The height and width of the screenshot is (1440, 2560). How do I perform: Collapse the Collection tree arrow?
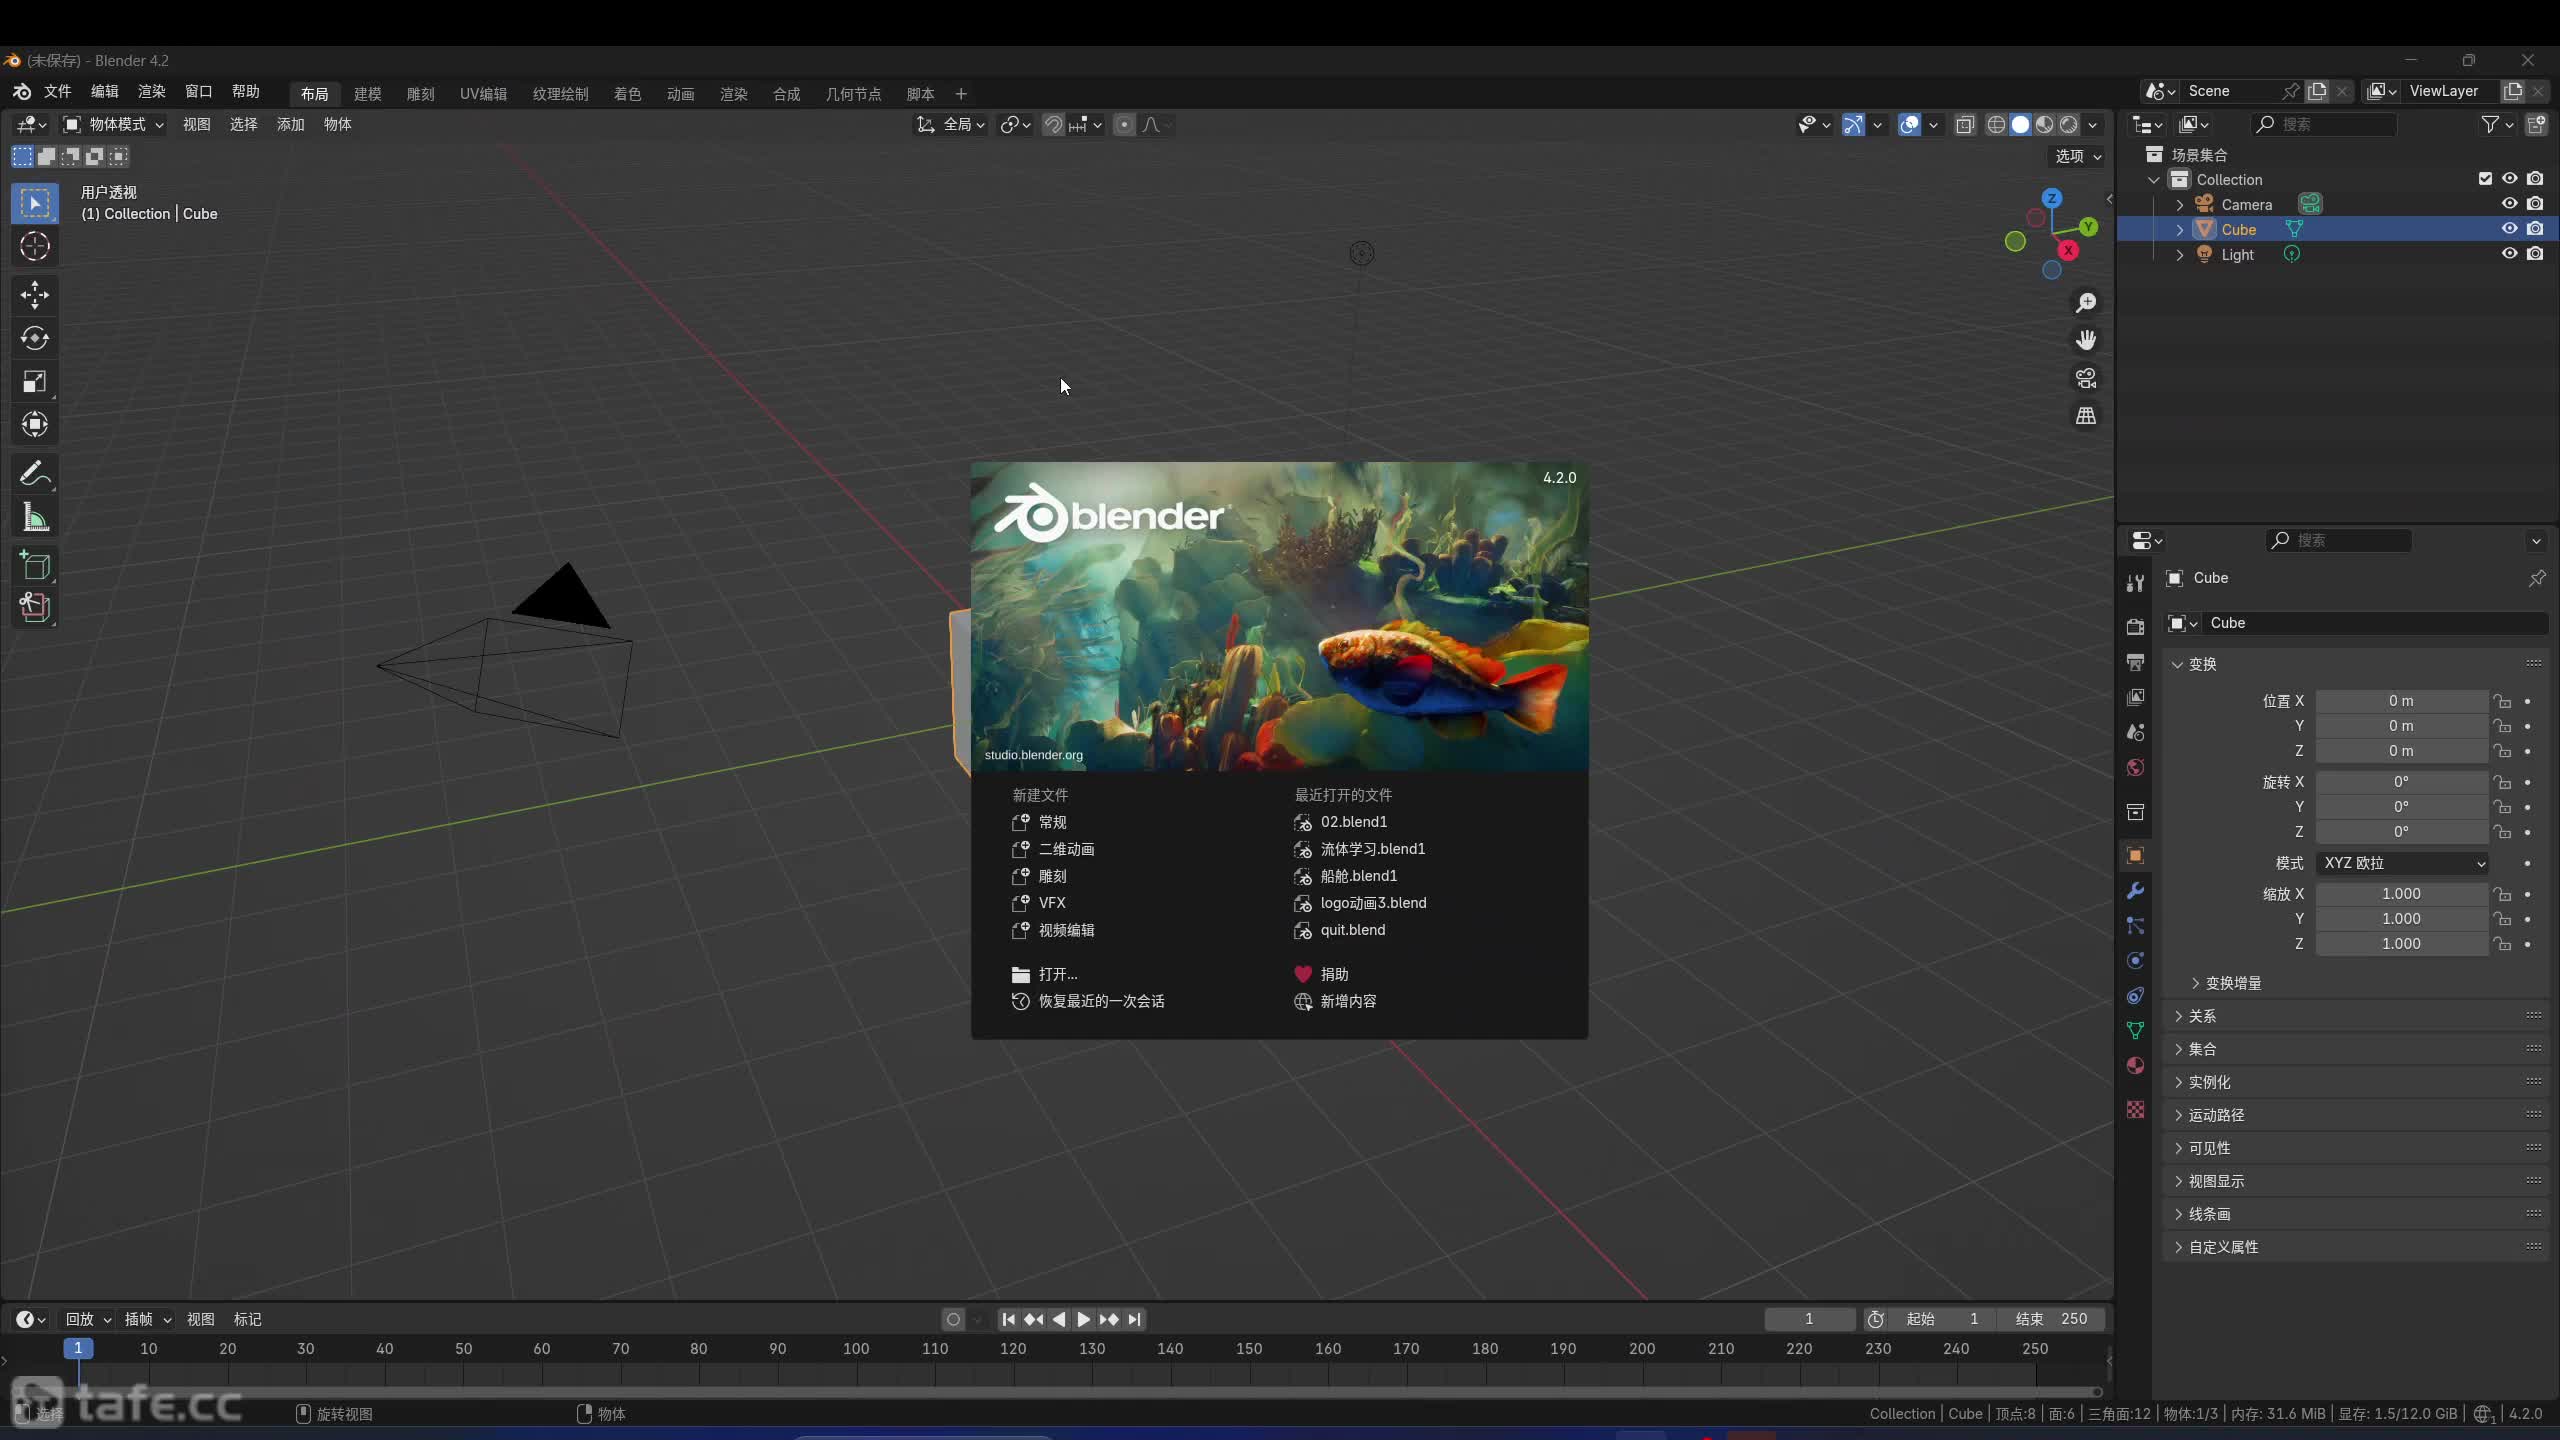pyautogui.click(x=2154, y=180)
